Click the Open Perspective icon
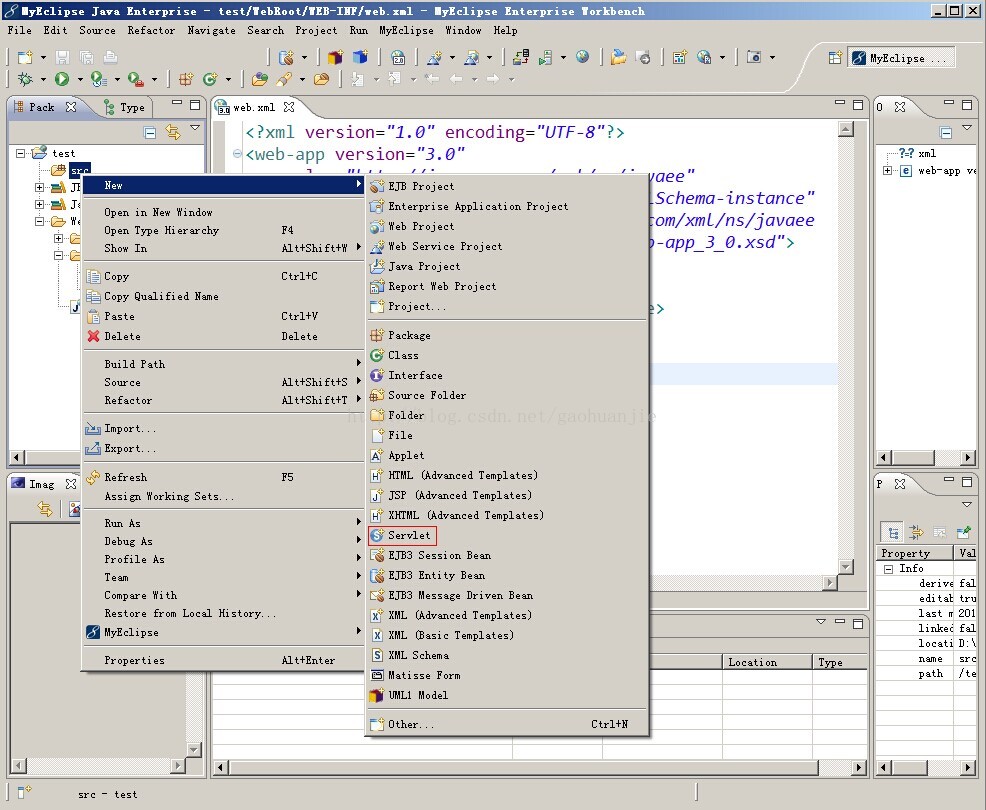 point(835,58)
